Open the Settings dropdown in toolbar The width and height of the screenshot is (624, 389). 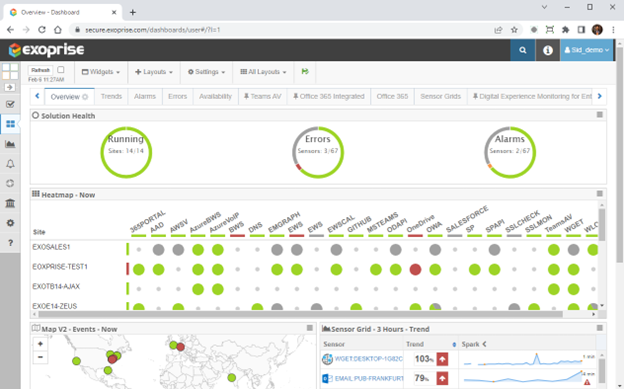[x=207, y=72]
